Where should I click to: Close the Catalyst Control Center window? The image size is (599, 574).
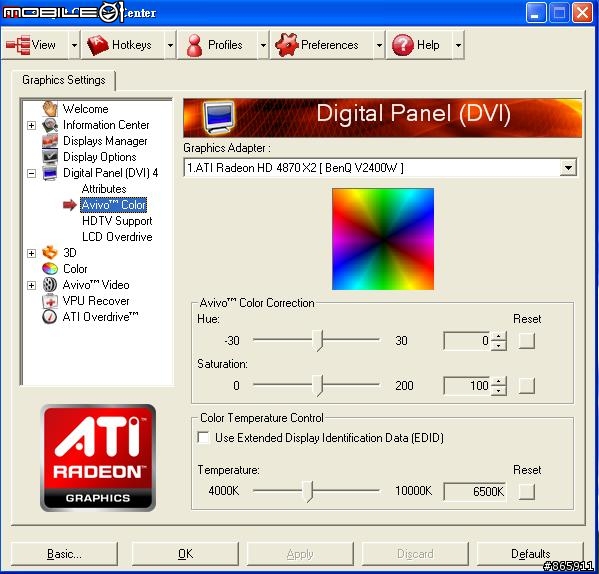[582, 13]
